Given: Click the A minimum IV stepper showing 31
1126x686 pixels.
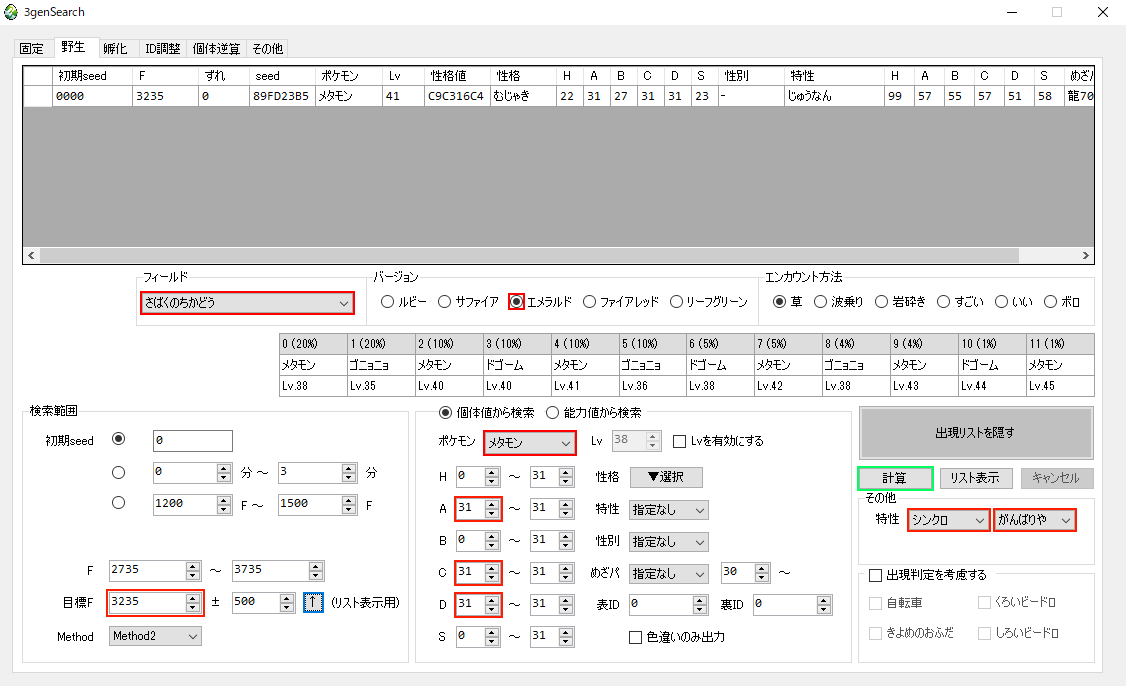Looking at the screenshot, I should point(492,509).
